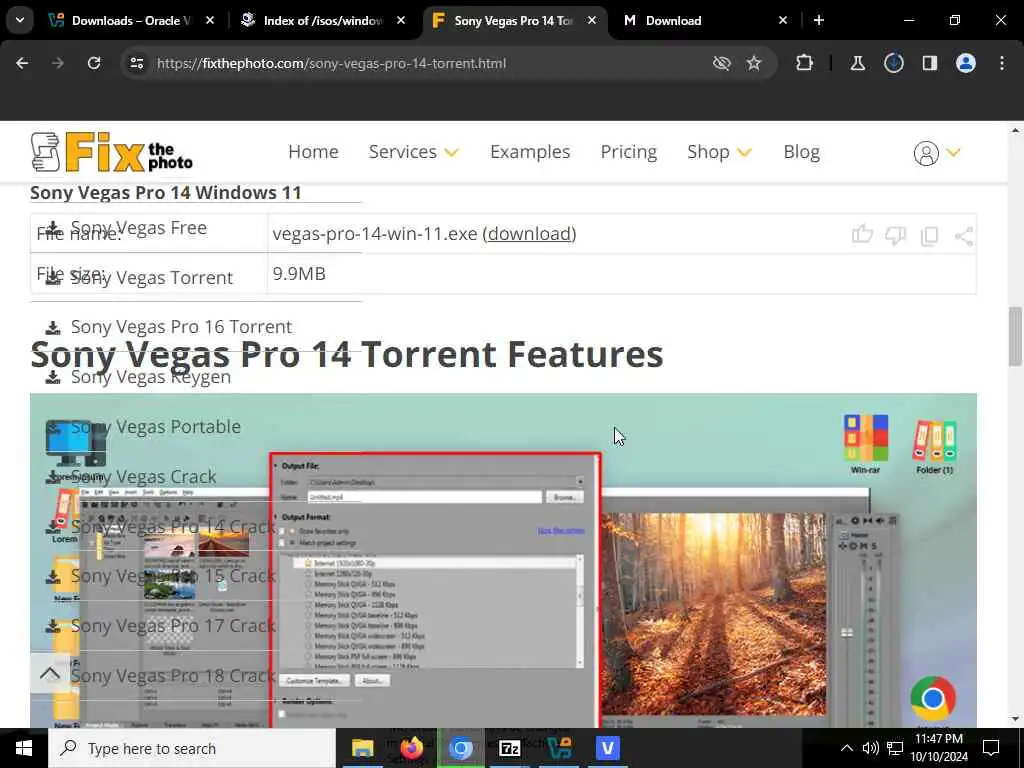Click the copy icon in the file row
The width and height of the screenshot is (1024, 768).
point(929,236)
